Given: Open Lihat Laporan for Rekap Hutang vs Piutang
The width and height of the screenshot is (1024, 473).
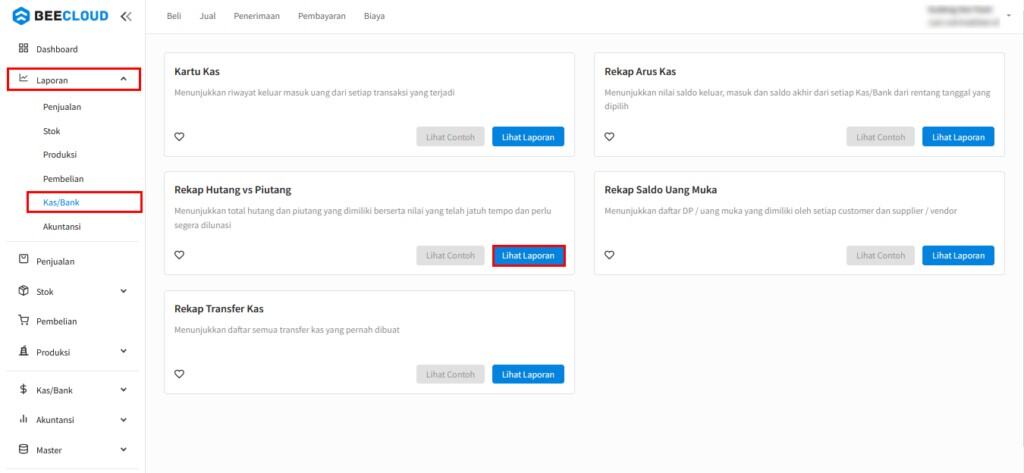Looking at the screenshot, I should click(x=528, y=255).
